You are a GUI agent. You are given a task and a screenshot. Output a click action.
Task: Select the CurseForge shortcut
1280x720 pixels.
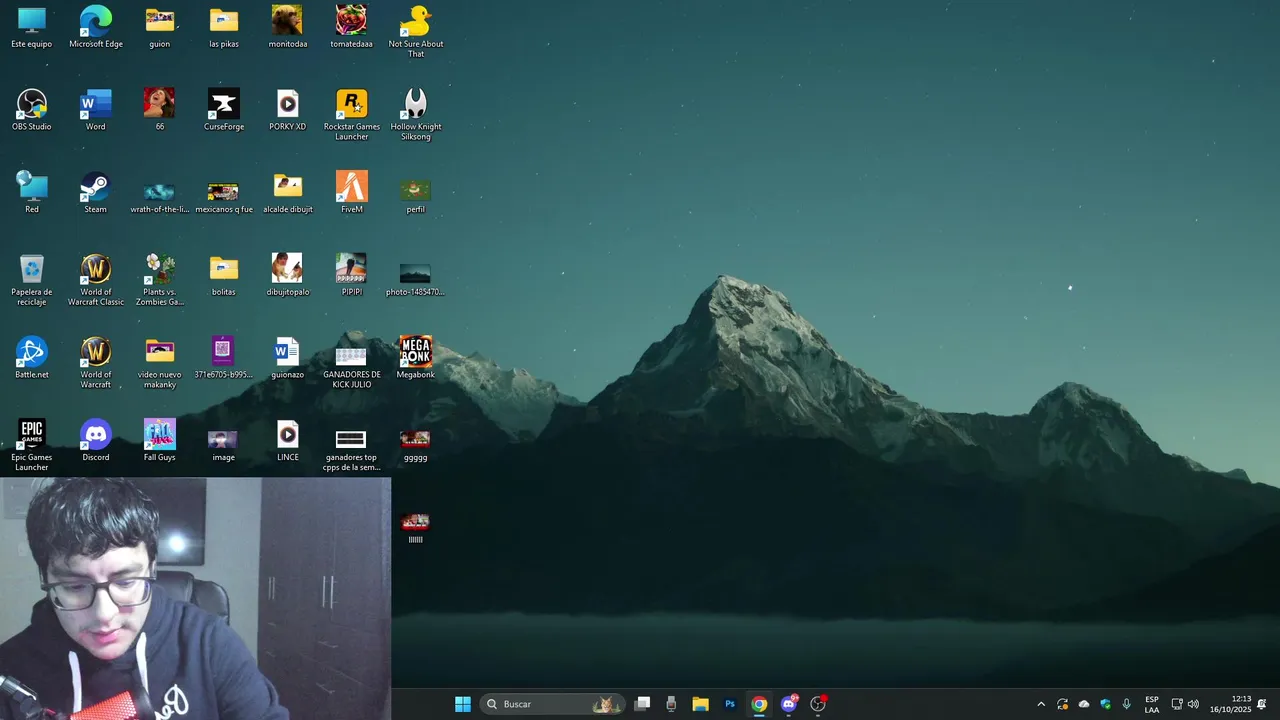point(224,110)
